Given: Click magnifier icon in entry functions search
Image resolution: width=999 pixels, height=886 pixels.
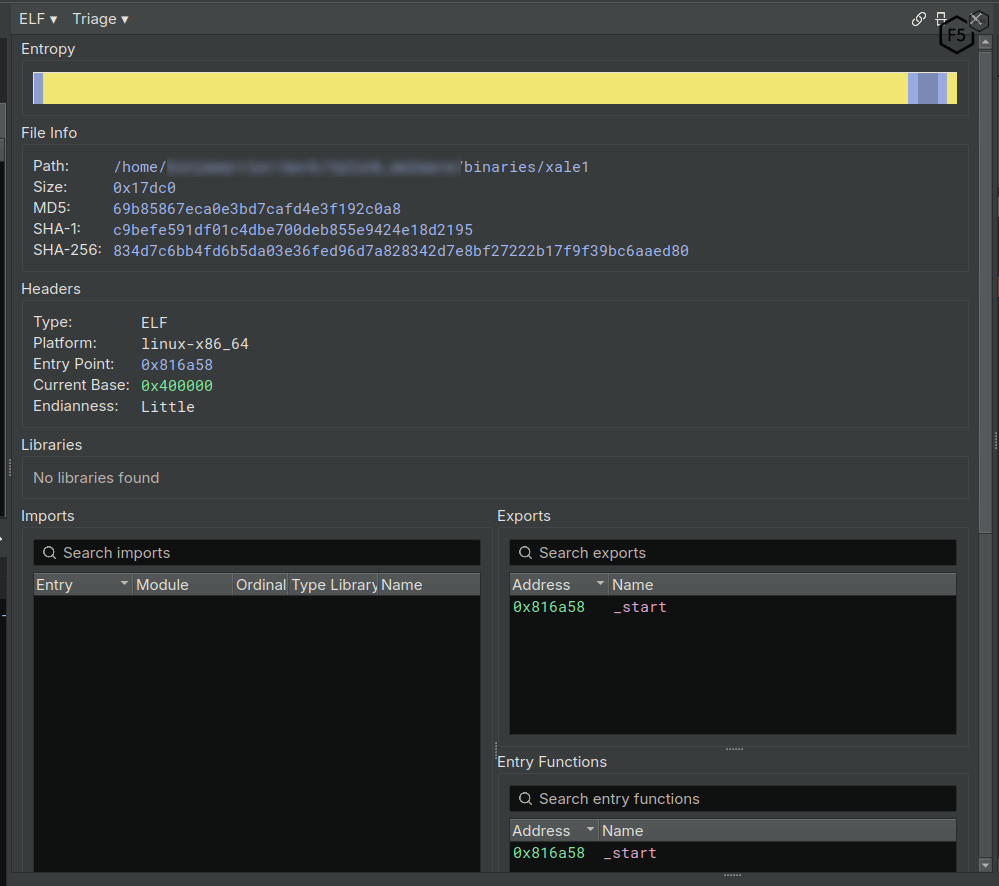Looking at the screenshot, I should pos(525,799).
